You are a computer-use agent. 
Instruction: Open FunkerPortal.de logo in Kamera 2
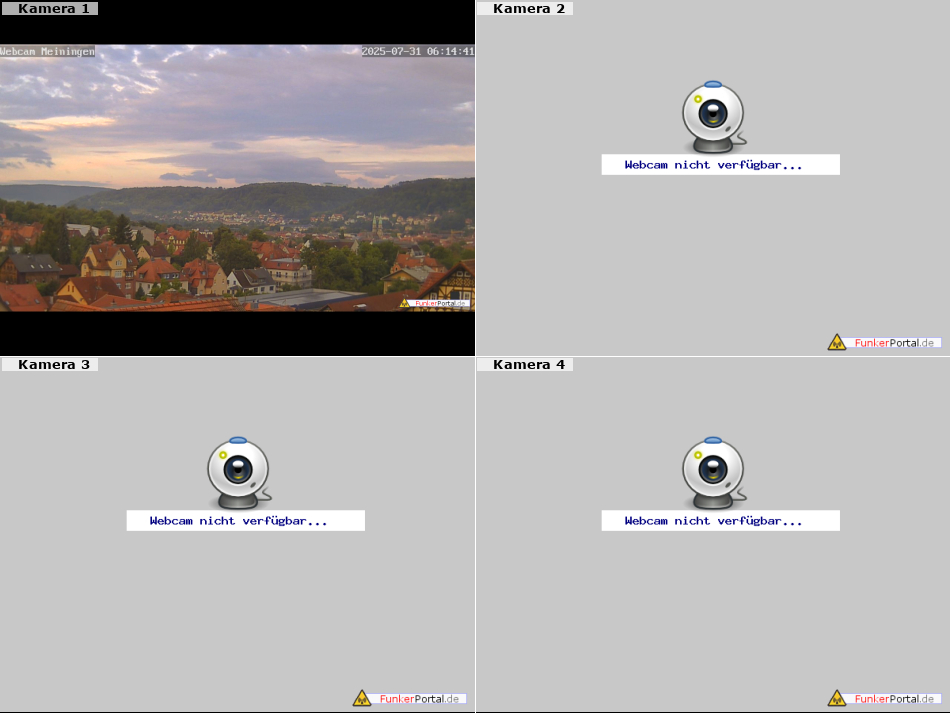(885, 342)
